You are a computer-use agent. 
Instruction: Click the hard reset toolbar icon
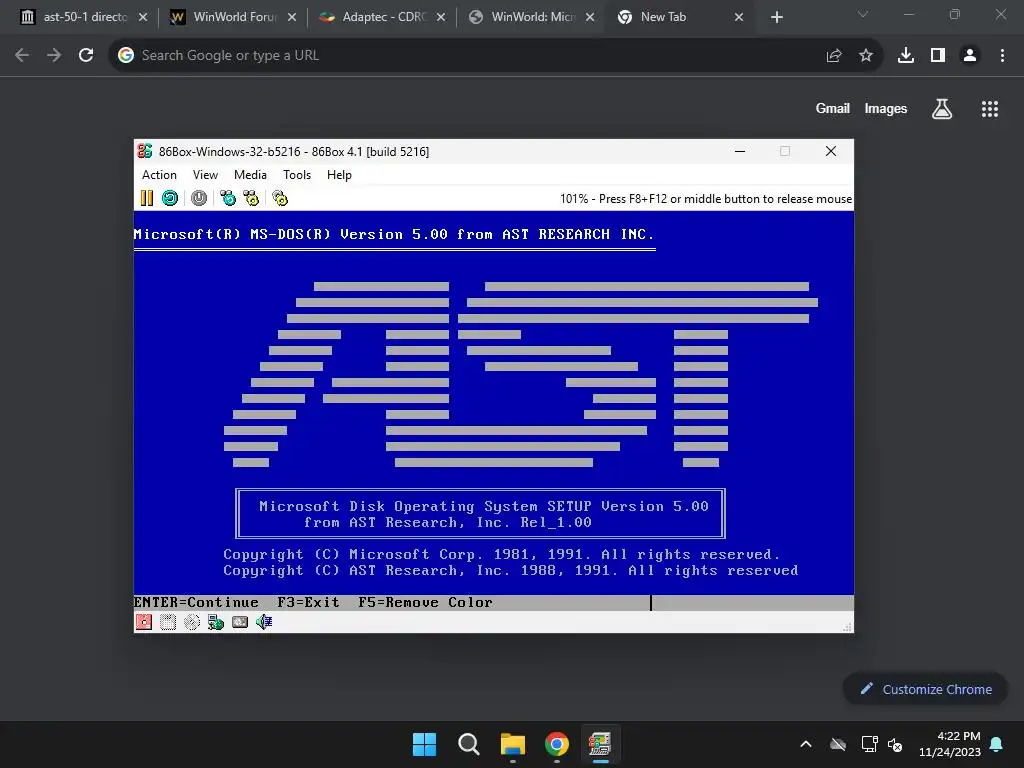click(x=170, y=198)
